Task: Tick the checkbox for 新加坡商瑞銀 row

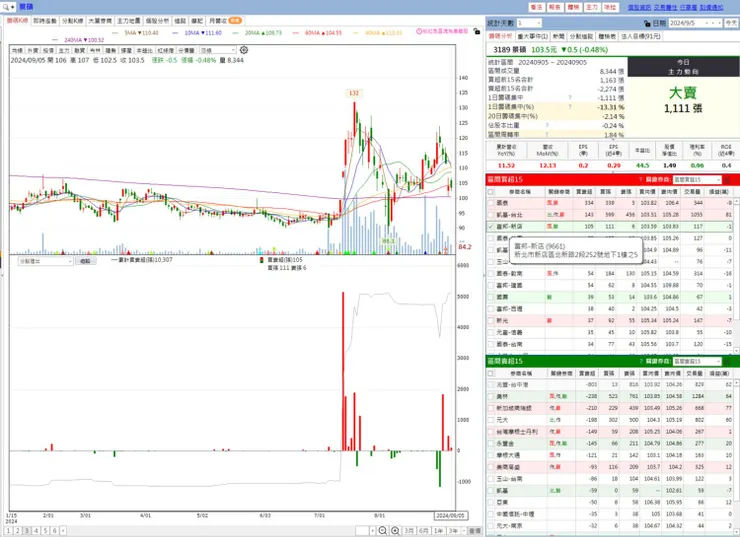Action: point(491,408)
